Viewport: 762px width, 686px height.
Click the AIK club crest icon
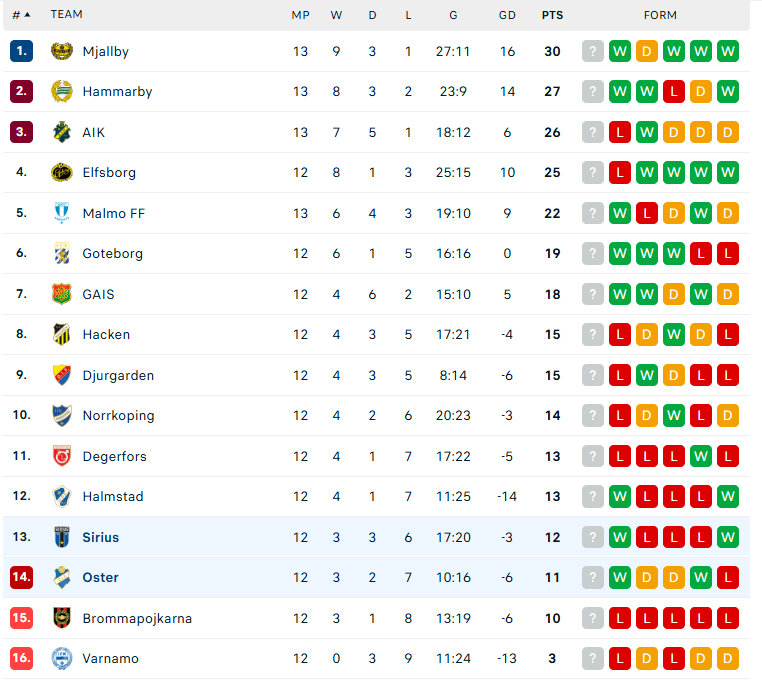tap(62, 132)
